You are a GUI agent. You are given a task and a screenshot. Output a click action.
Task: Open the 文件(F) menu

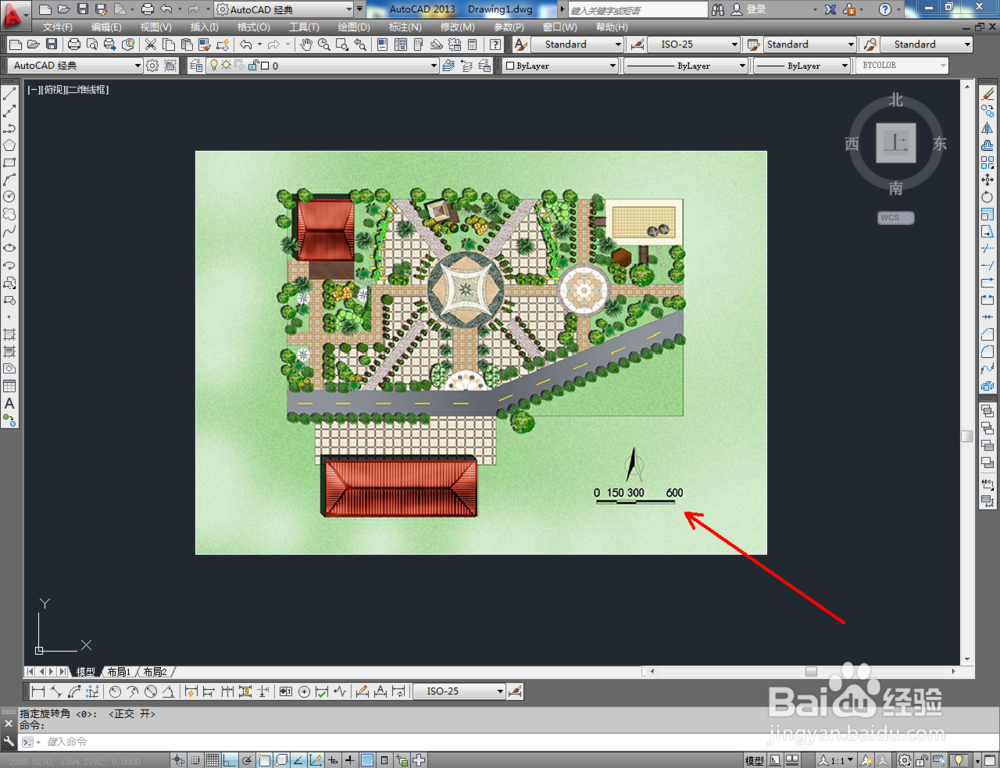tap(57, 27)
